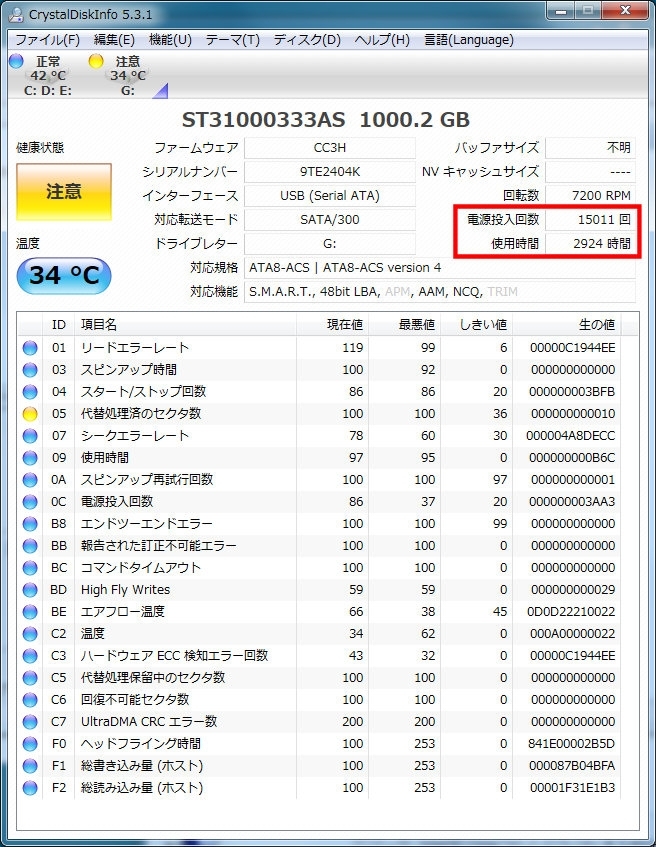Open the 機能(U) menu
The height and width of the screenshot is (847, 656).
tap(170, 40)
